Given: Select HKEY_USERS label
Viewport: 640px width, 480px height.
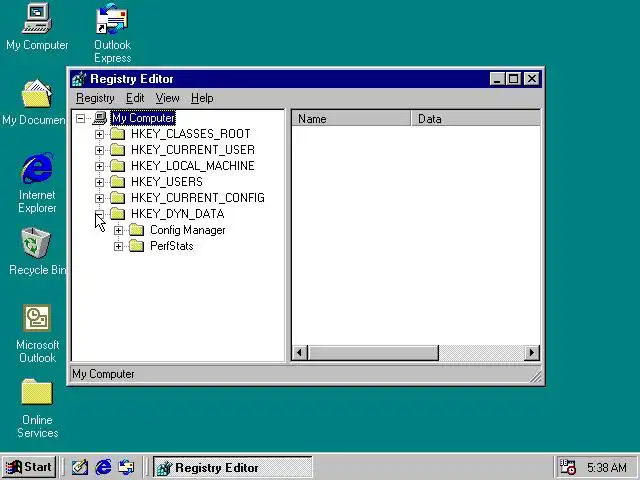Looking at the screenshot, I should coord(167,182).
